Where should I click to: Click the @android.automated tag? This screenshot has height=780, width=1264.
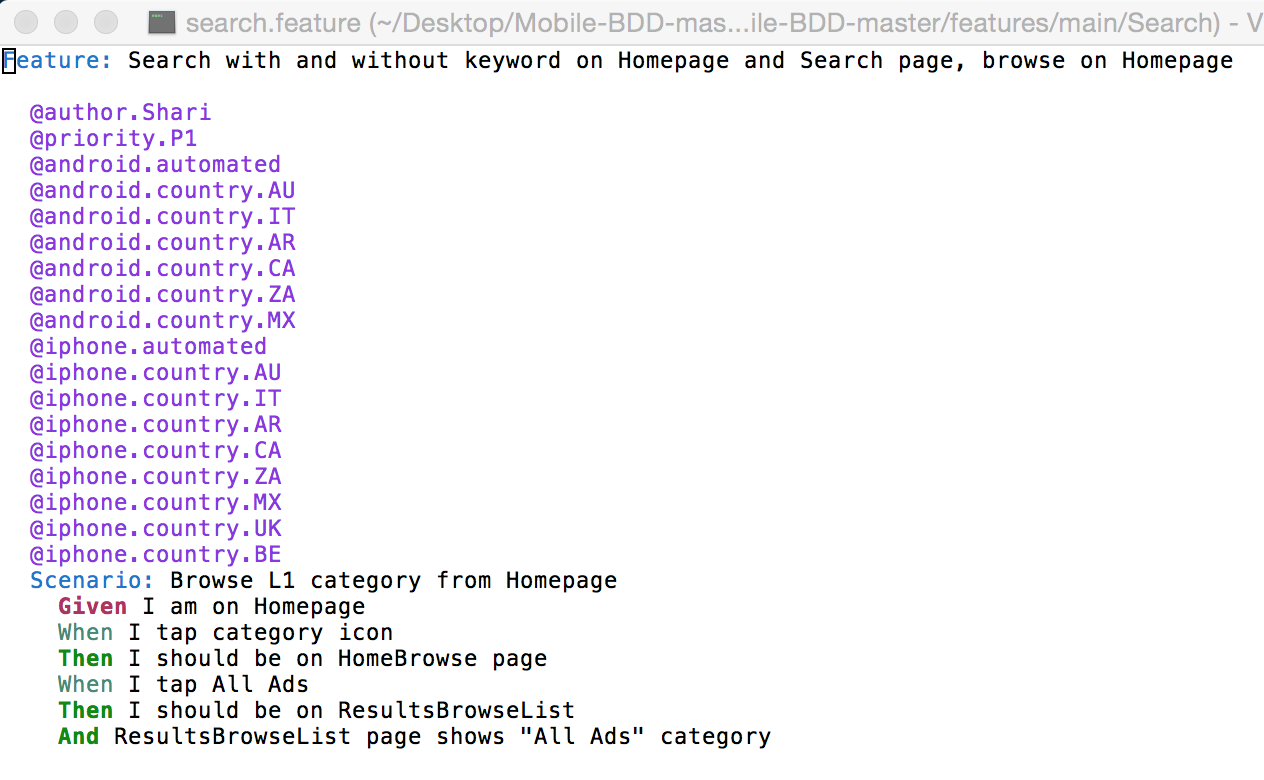pyautogui.click(x=155, y=164)
